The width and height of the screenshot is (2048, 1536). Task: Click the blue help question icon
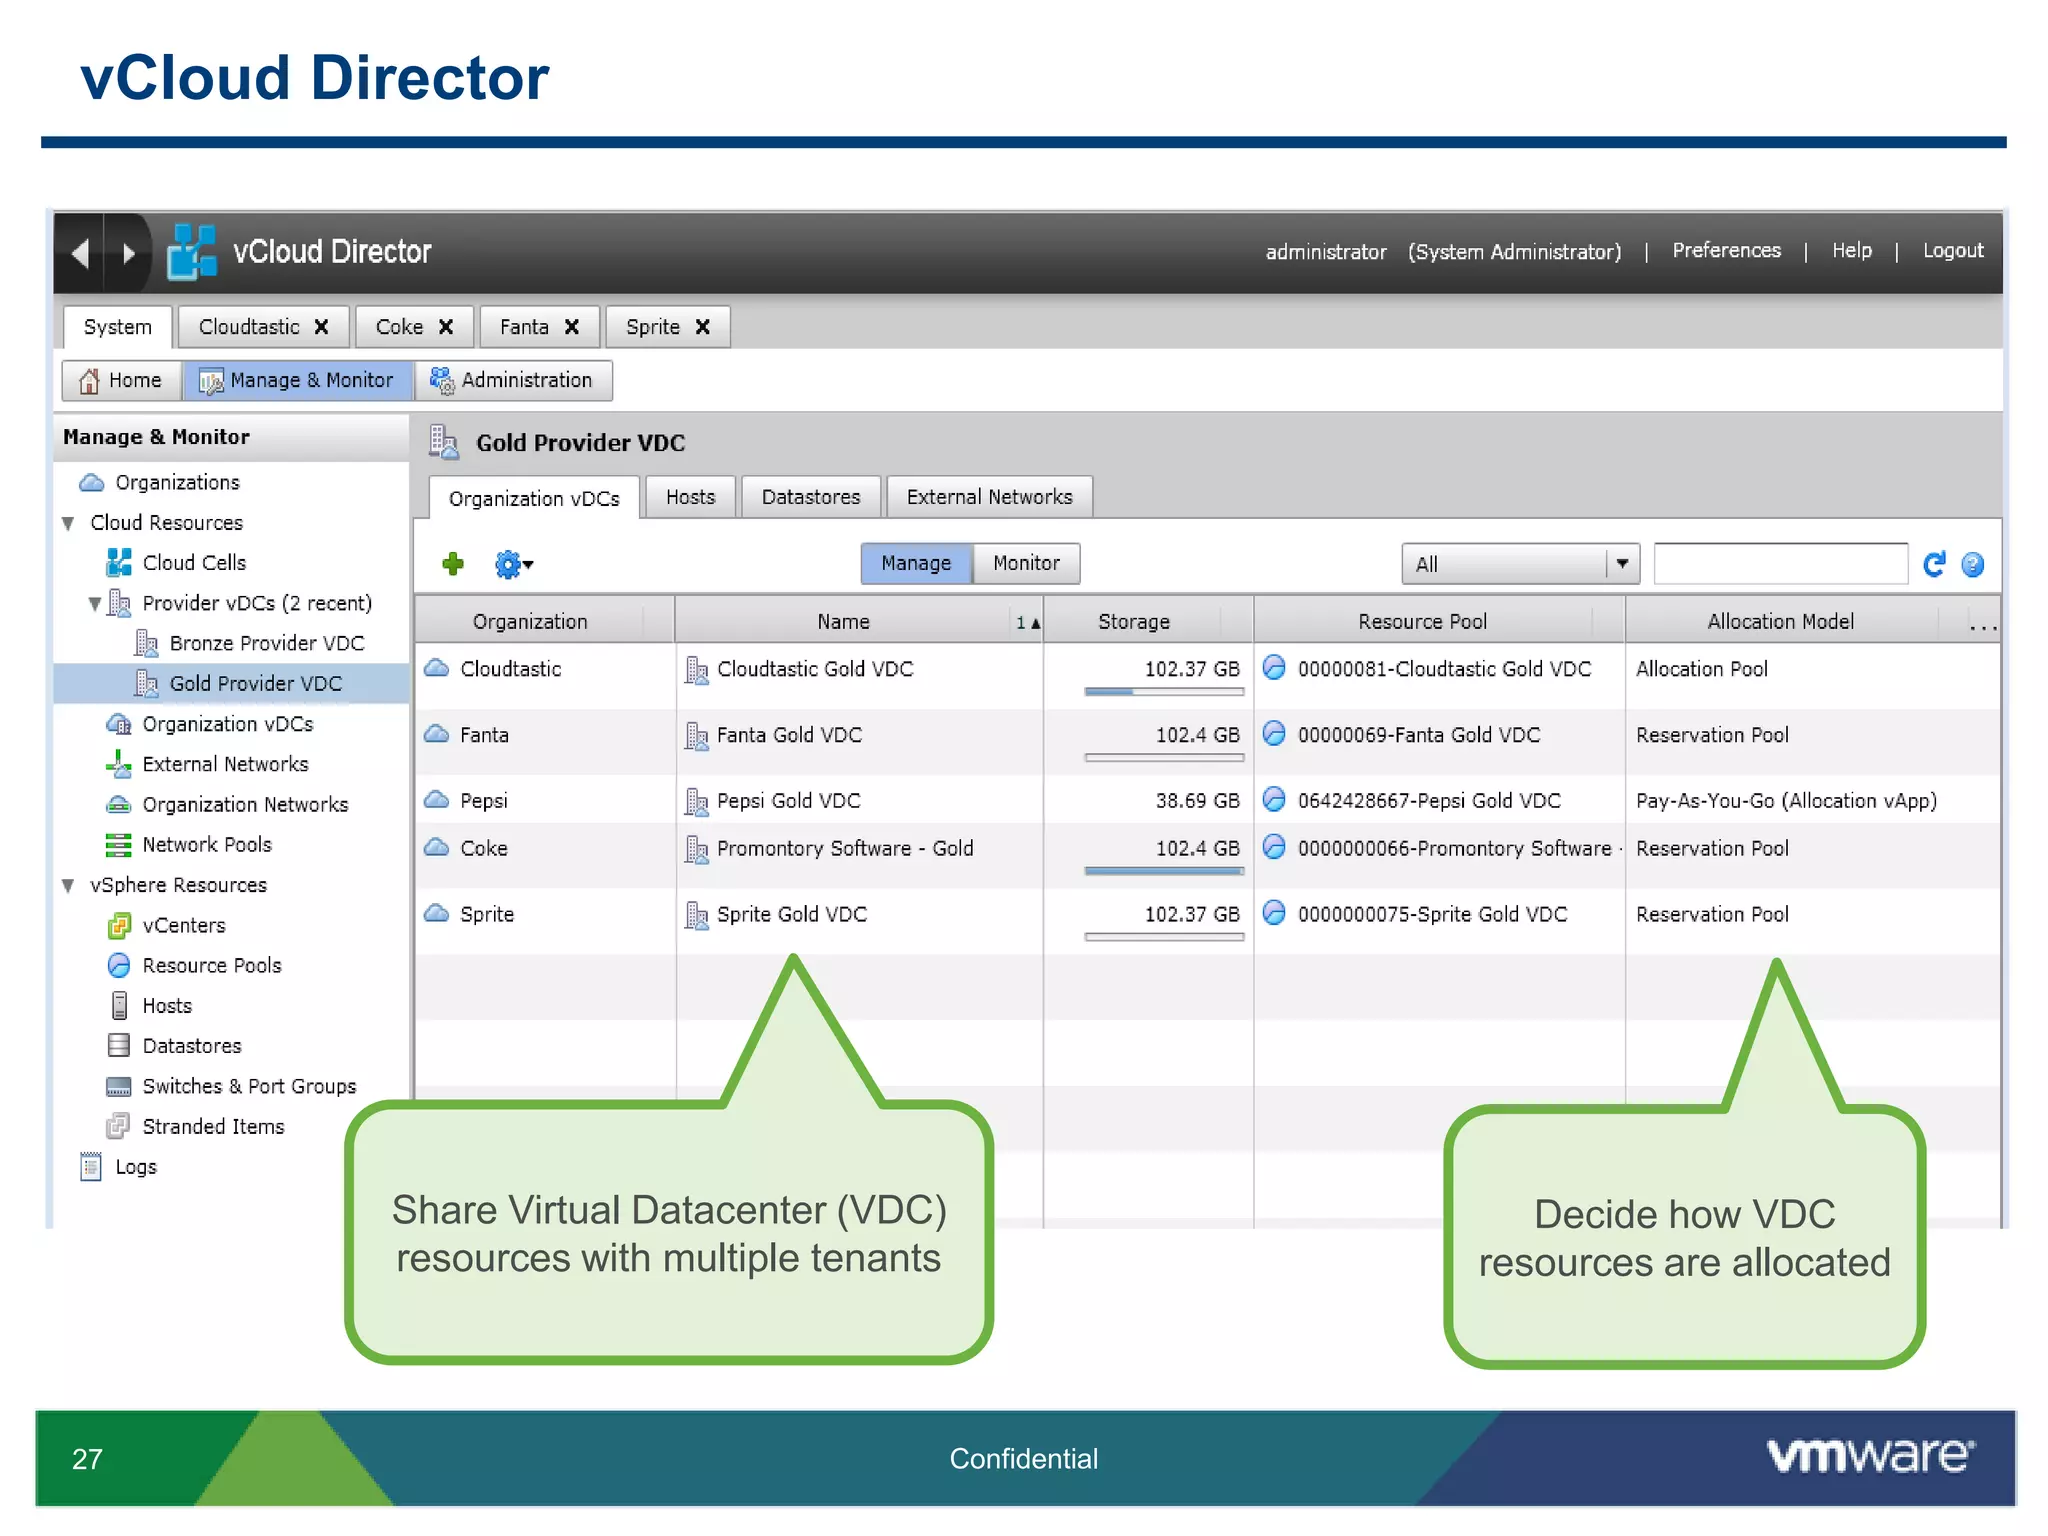tap(1972, 565)
